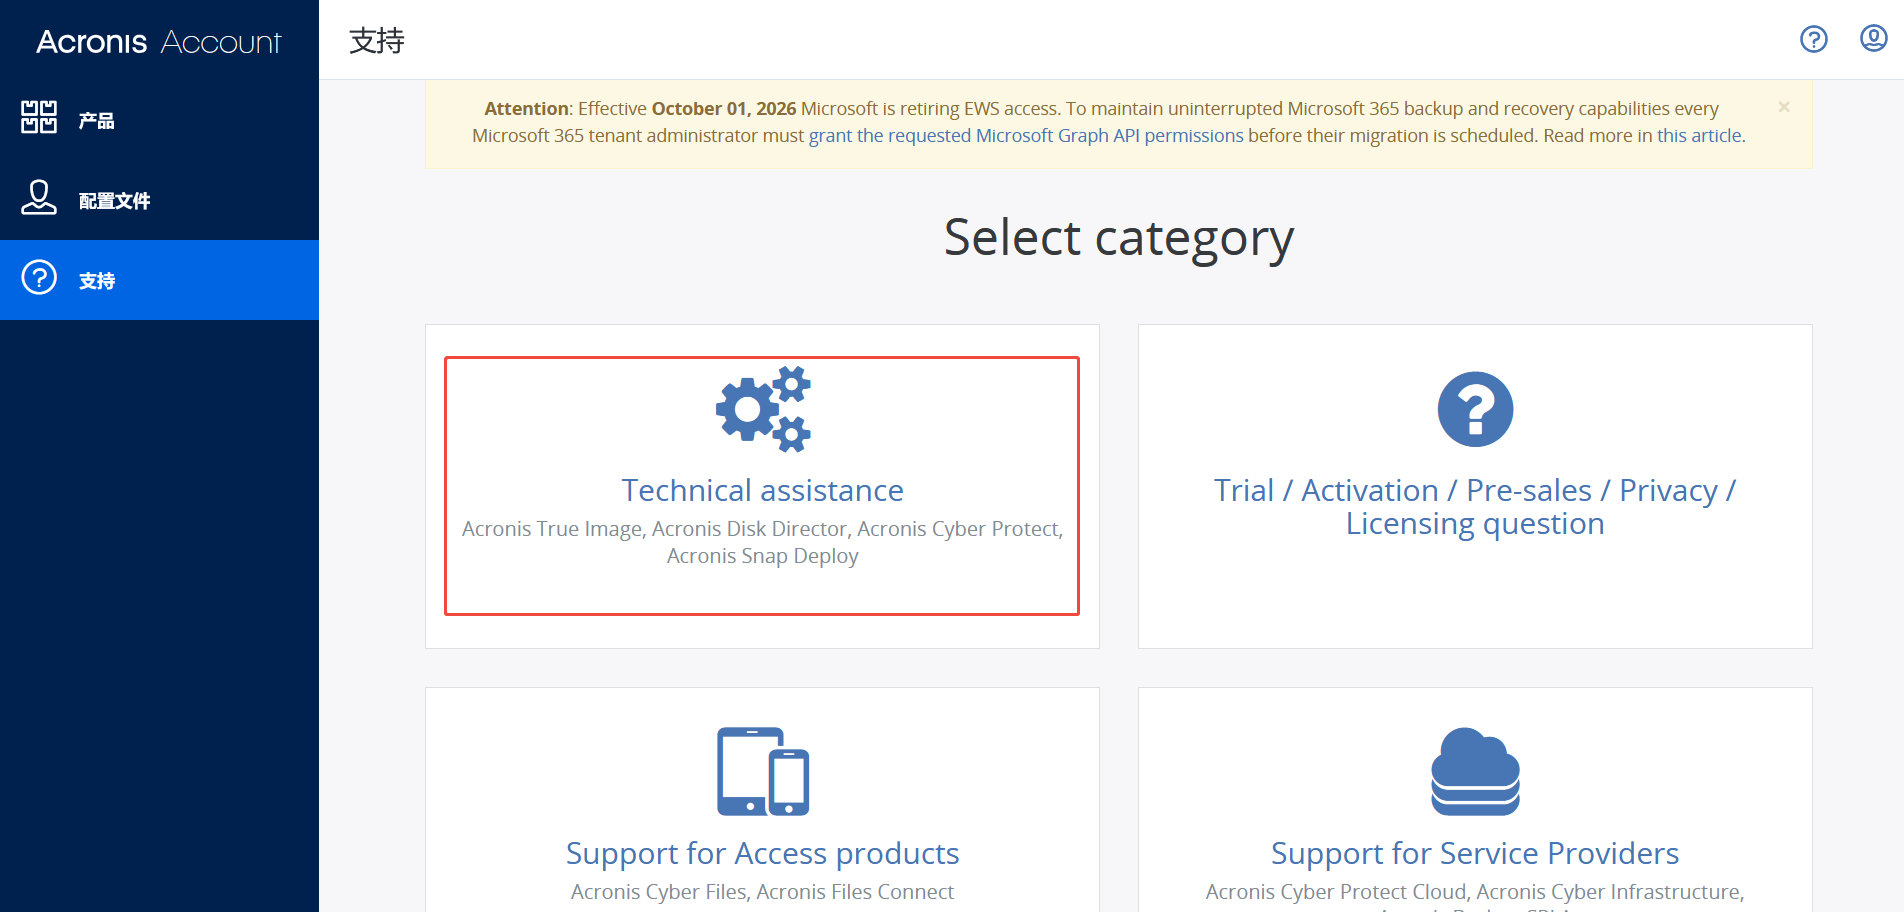Click the help question mark icon in header
This screenshot has height=912, width=1904.
click(1813, 39)
